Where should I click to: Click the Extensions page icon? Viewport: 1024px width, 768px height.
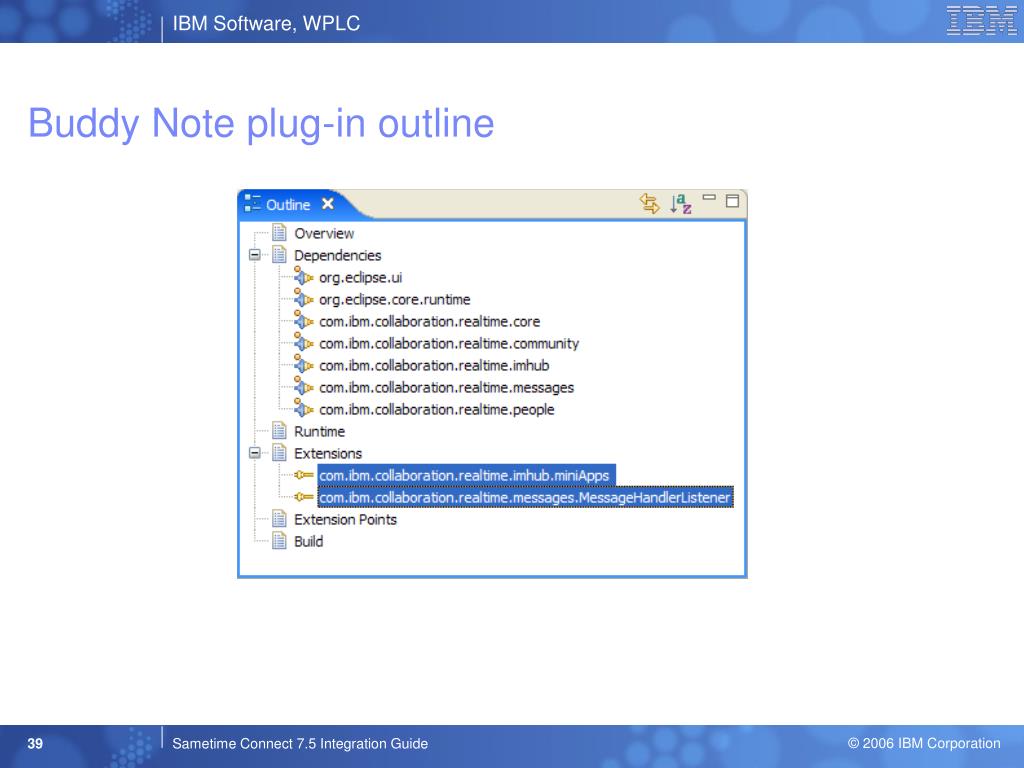coord(280,453)
